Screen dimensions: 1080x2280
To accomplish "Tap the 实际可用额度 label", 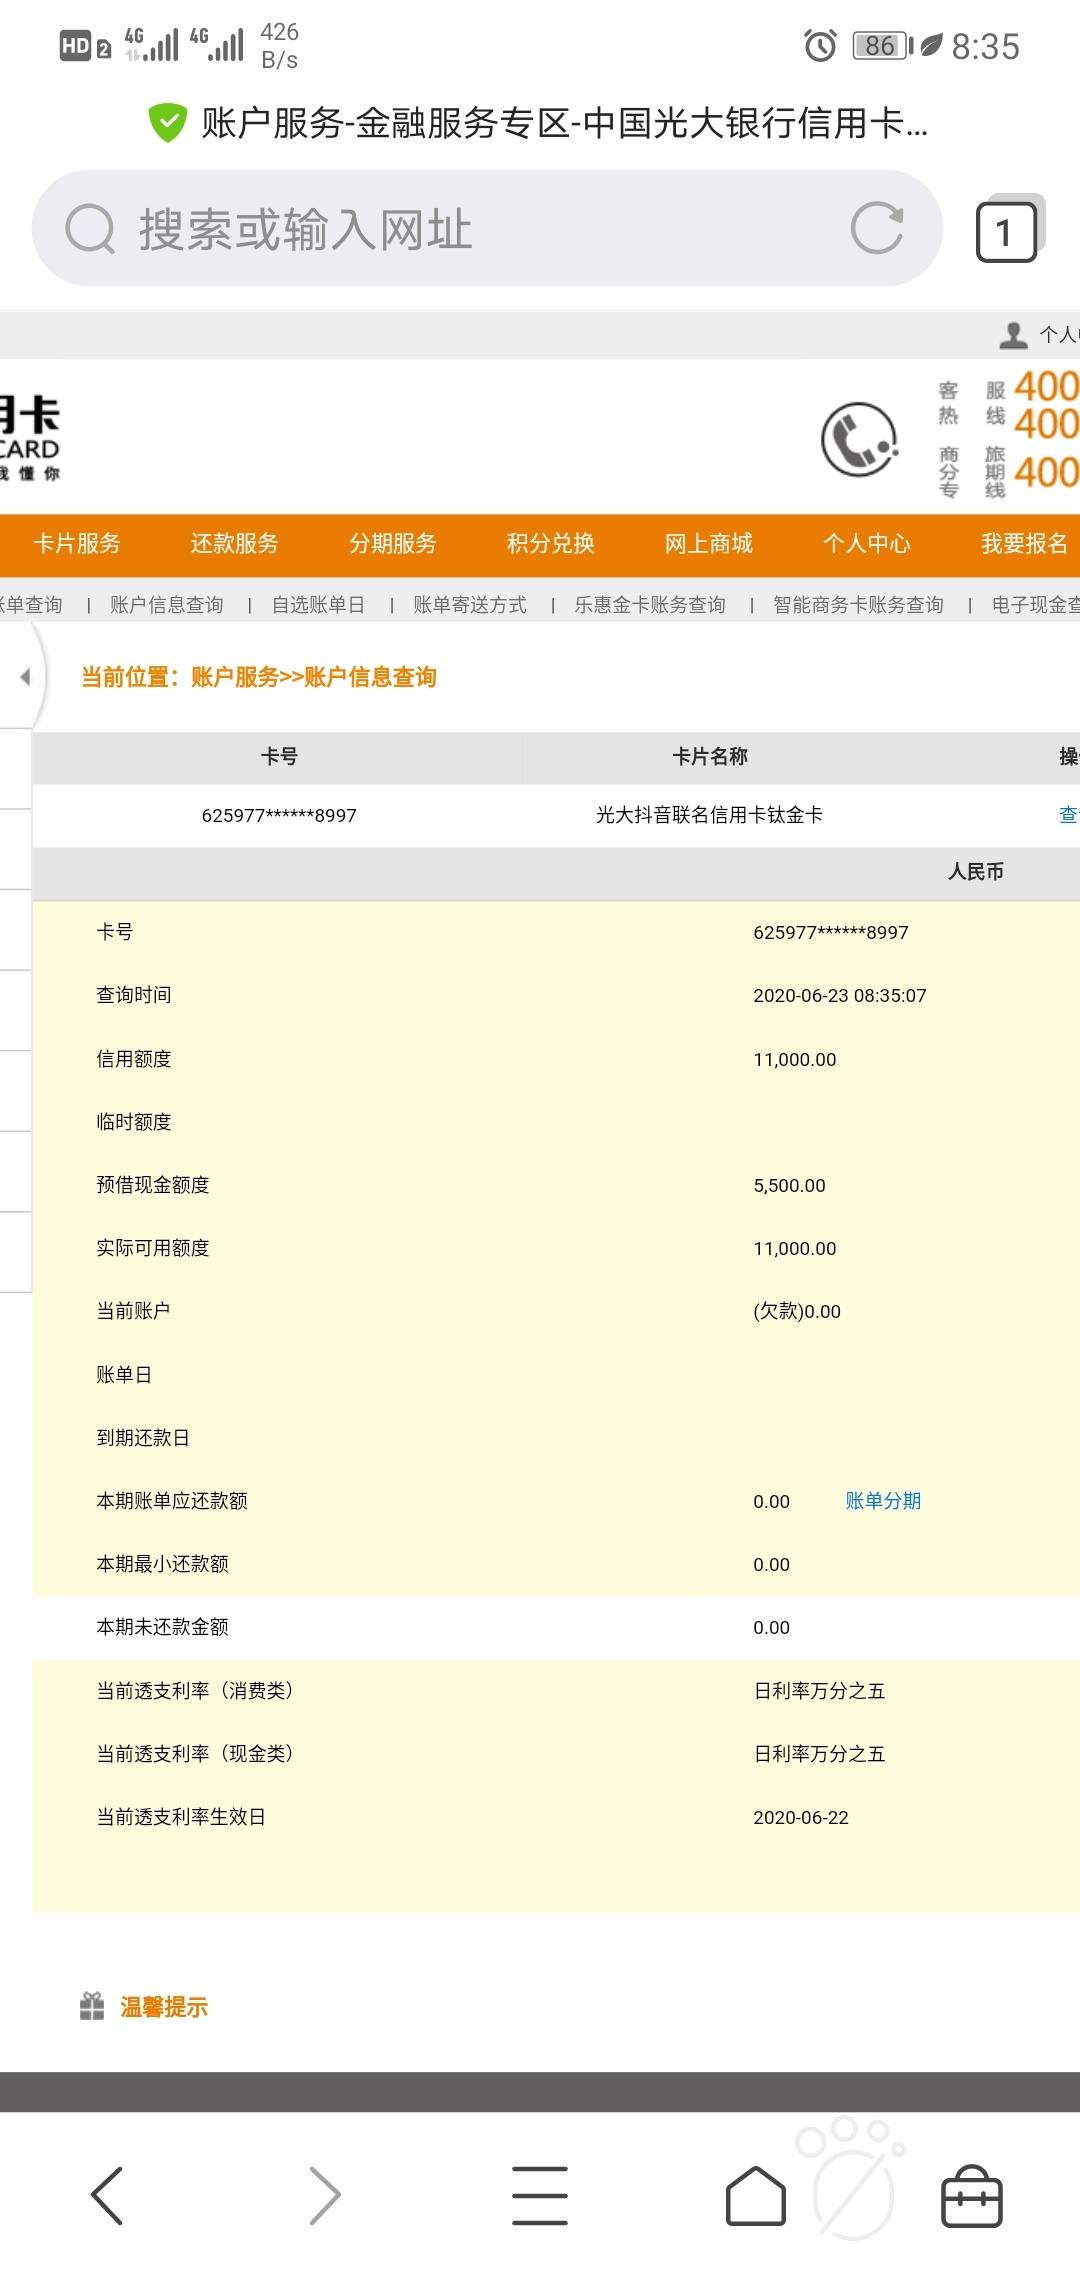I will click(153, 1248).
